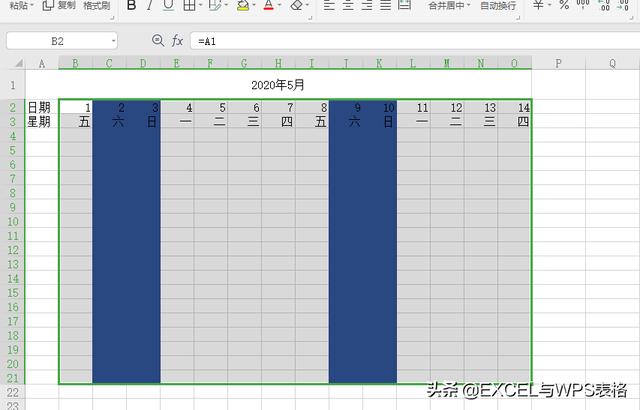Open the 粘贴 paste dropdown arrow
The height and width of the screenshot is (410, 640).
click(x=31, y=5)
